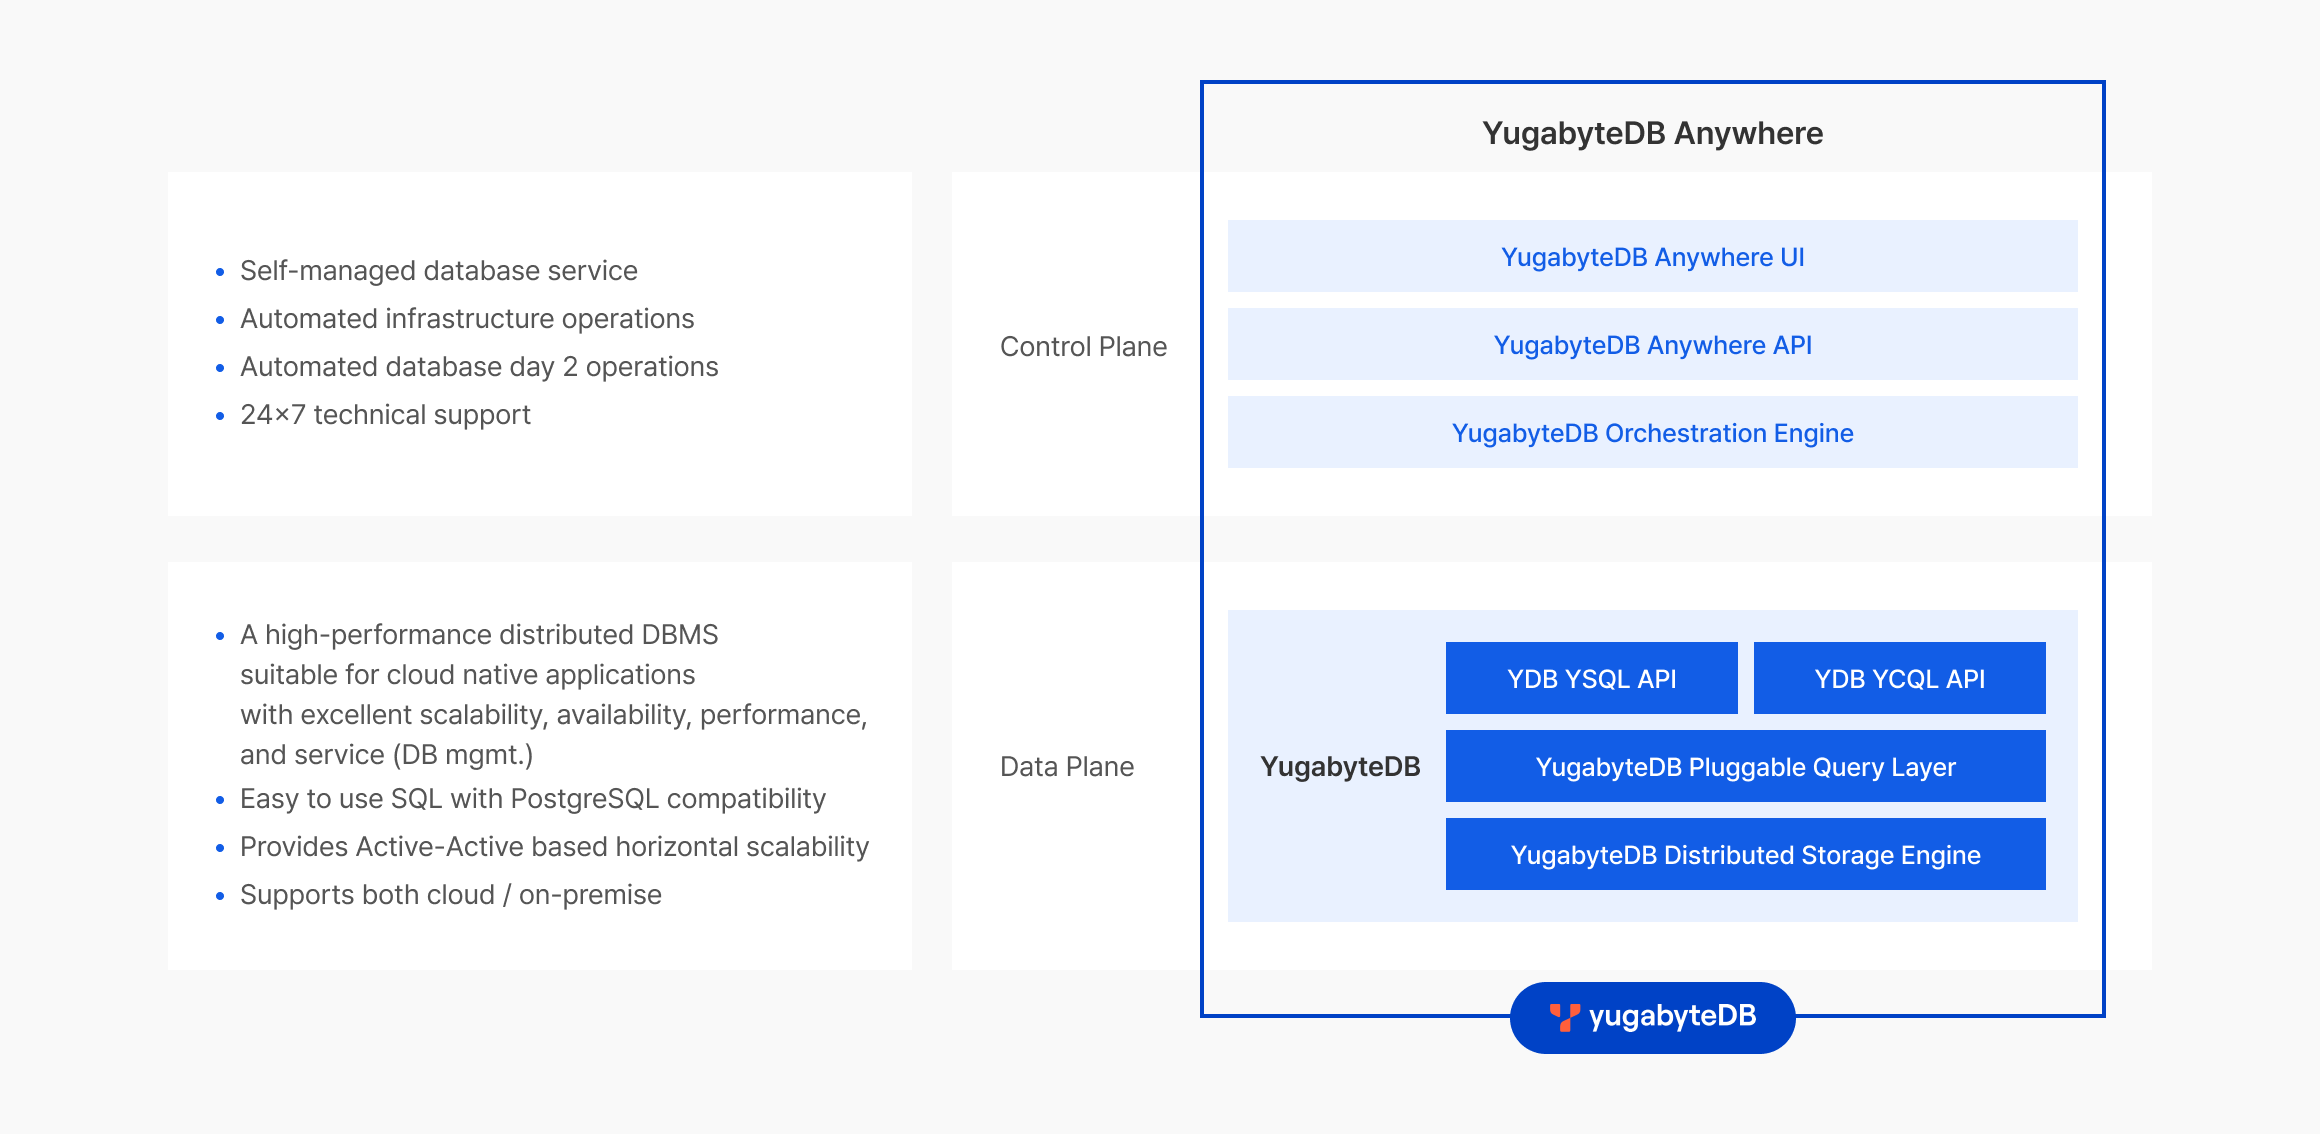Click Provides Active-Active horizontal scalability text

(x=554, y=847)
